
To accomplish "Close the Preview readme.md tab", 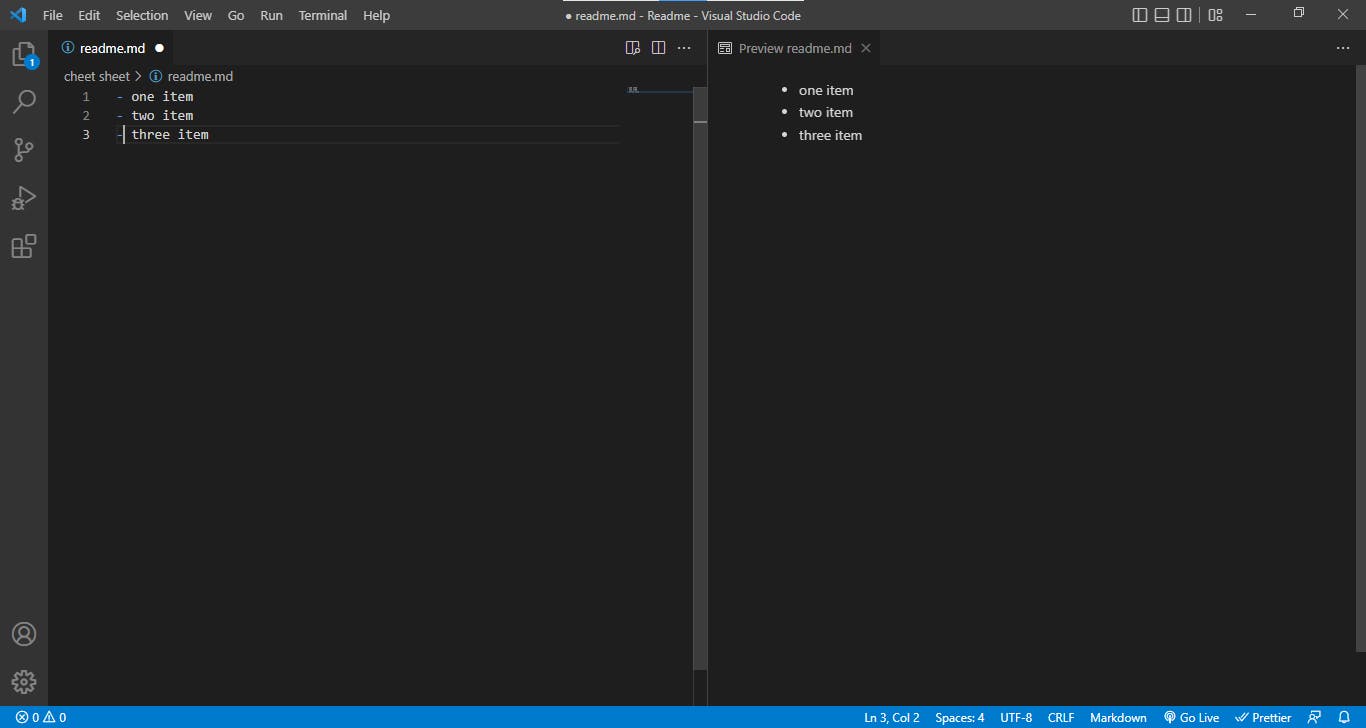I will click(866, 48).
